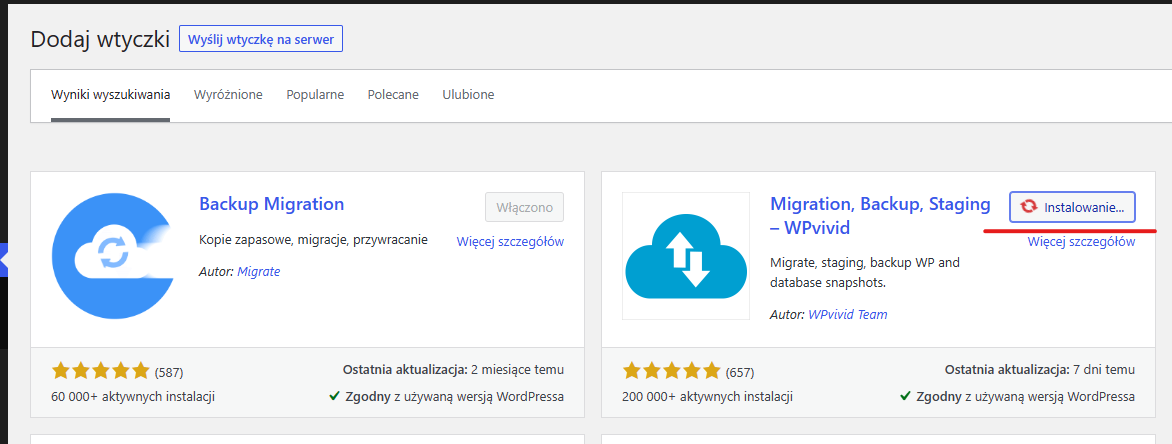Screen dimensions: 1172x444
Task: Click the compatibility checkmark under Backup Migration
Action: pyautogui.click(x=334, y=396)
